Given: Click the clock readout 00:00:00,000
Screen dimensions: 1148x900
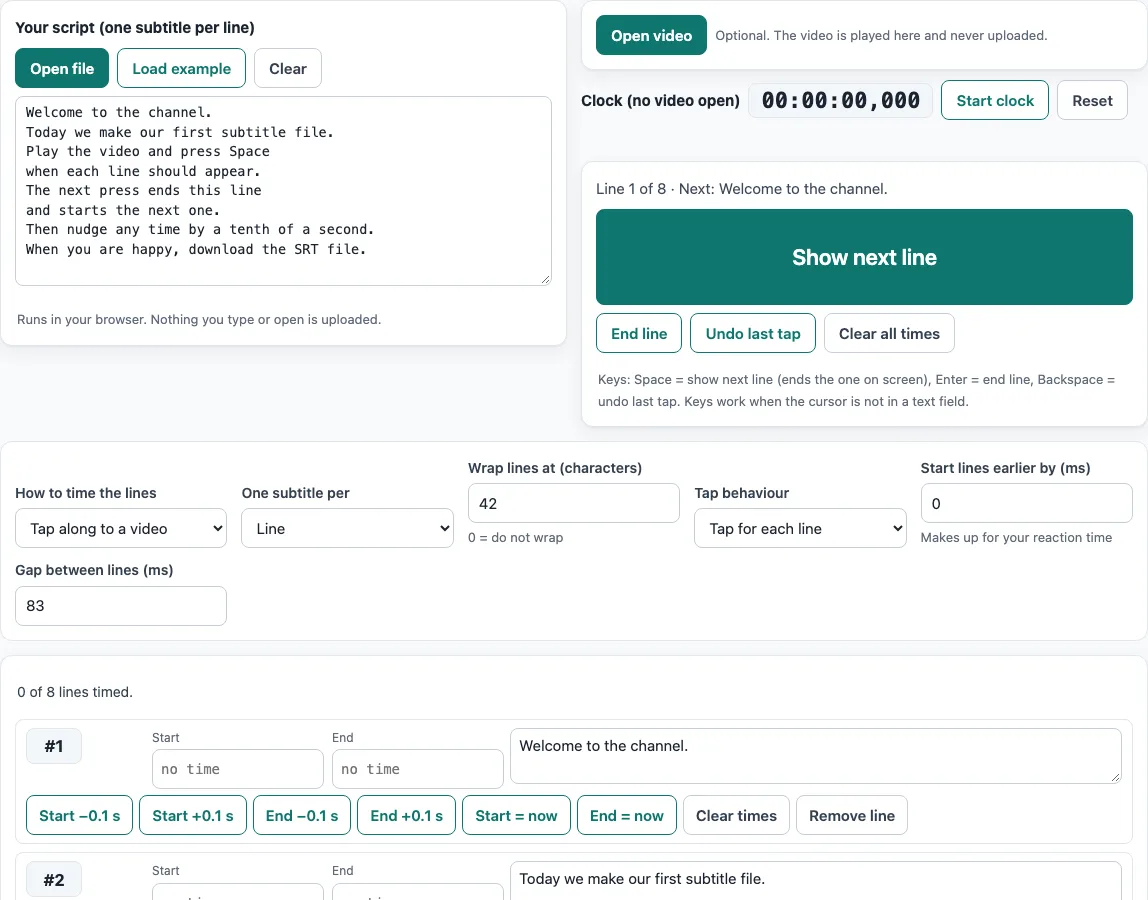Looking at the screenshot, I should (x=840, y=100).
